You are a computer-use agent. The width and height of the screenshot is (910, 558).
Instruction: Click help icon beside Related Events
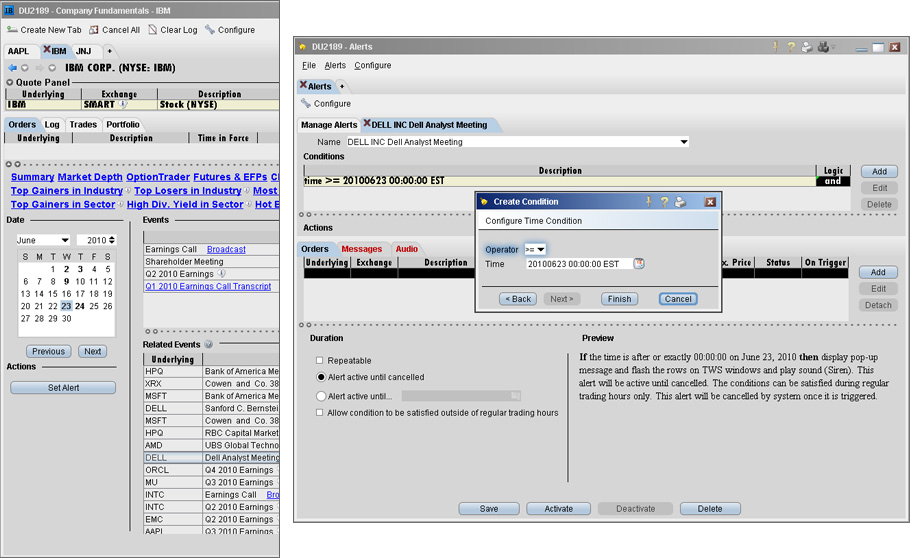[208, 344]
